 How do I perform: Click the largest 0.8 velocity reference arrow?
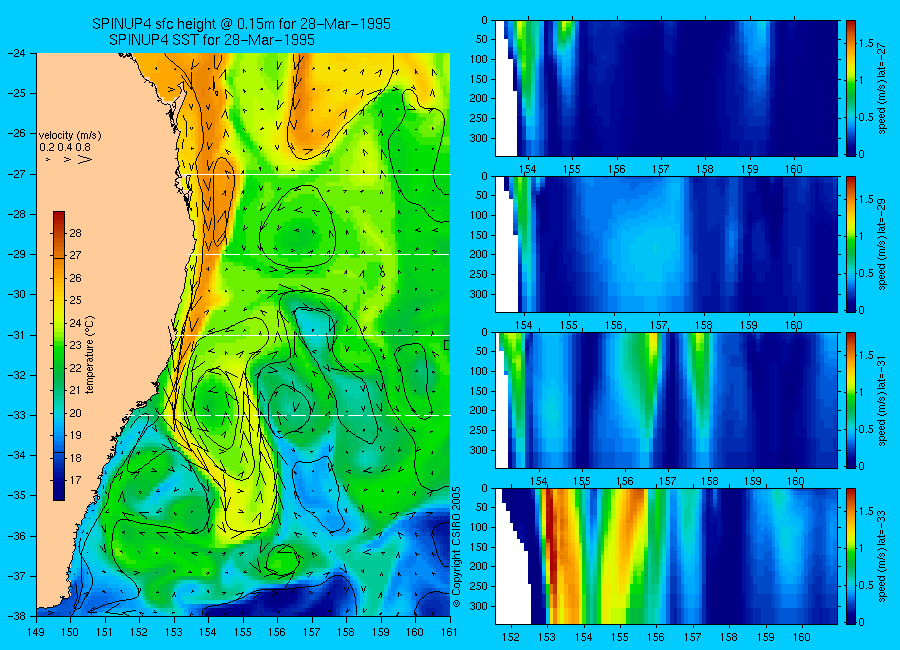[85, 159]
